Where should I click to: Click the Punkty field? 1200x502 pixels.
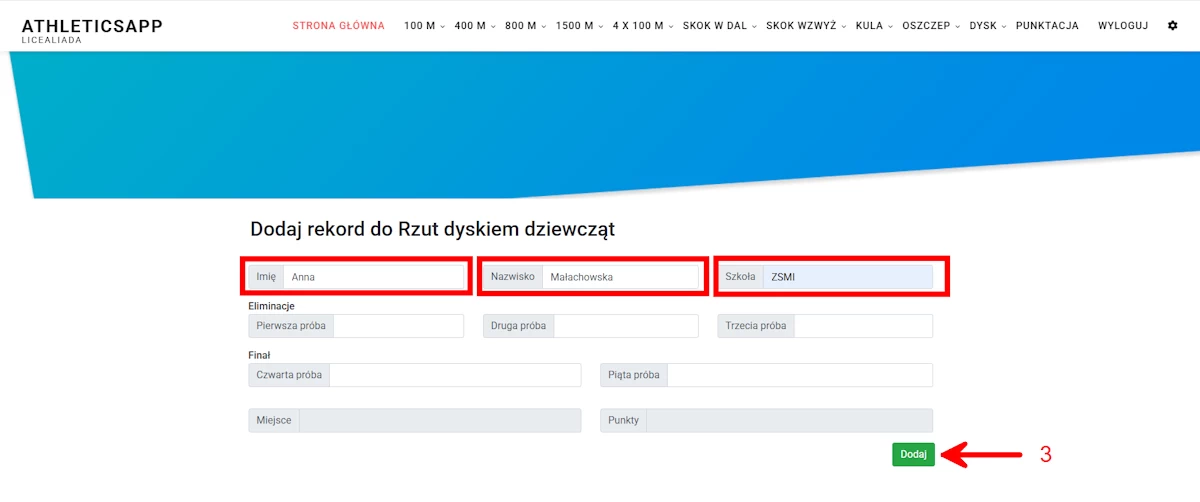[x=790, y=421]
